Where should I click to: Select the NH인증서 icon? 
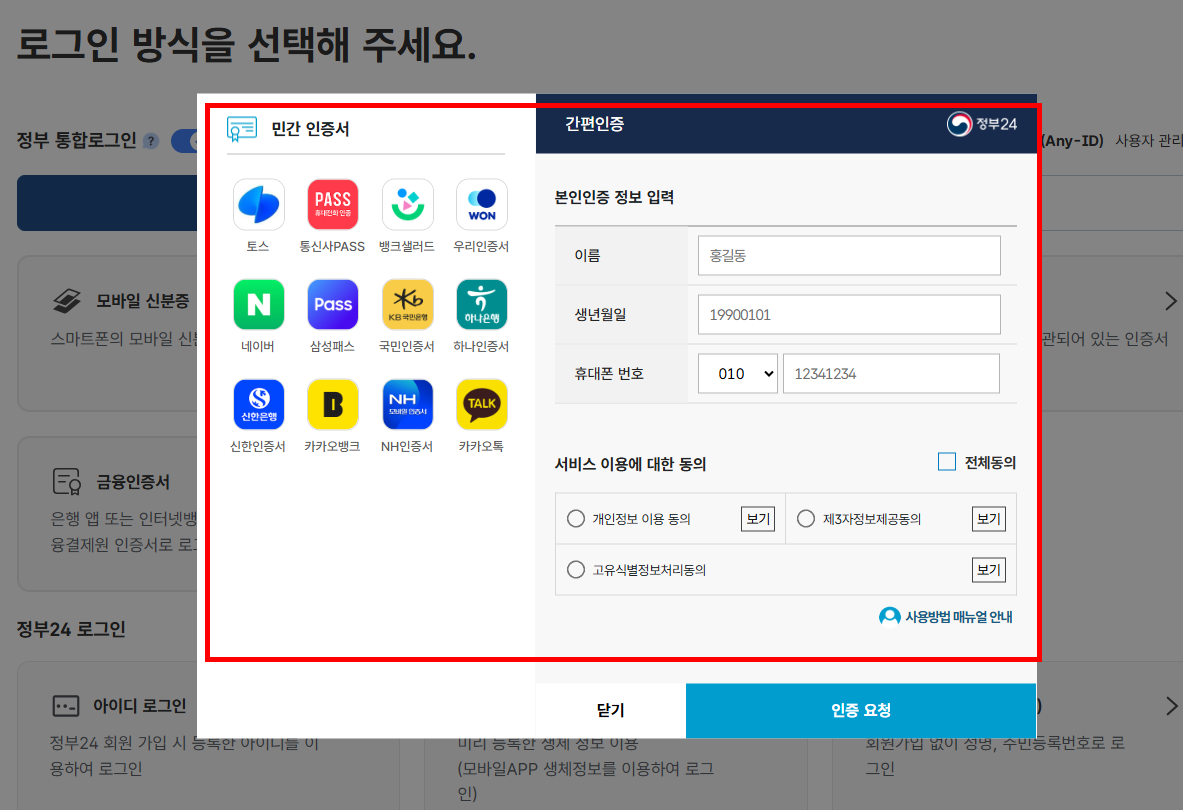coord(407,405)
